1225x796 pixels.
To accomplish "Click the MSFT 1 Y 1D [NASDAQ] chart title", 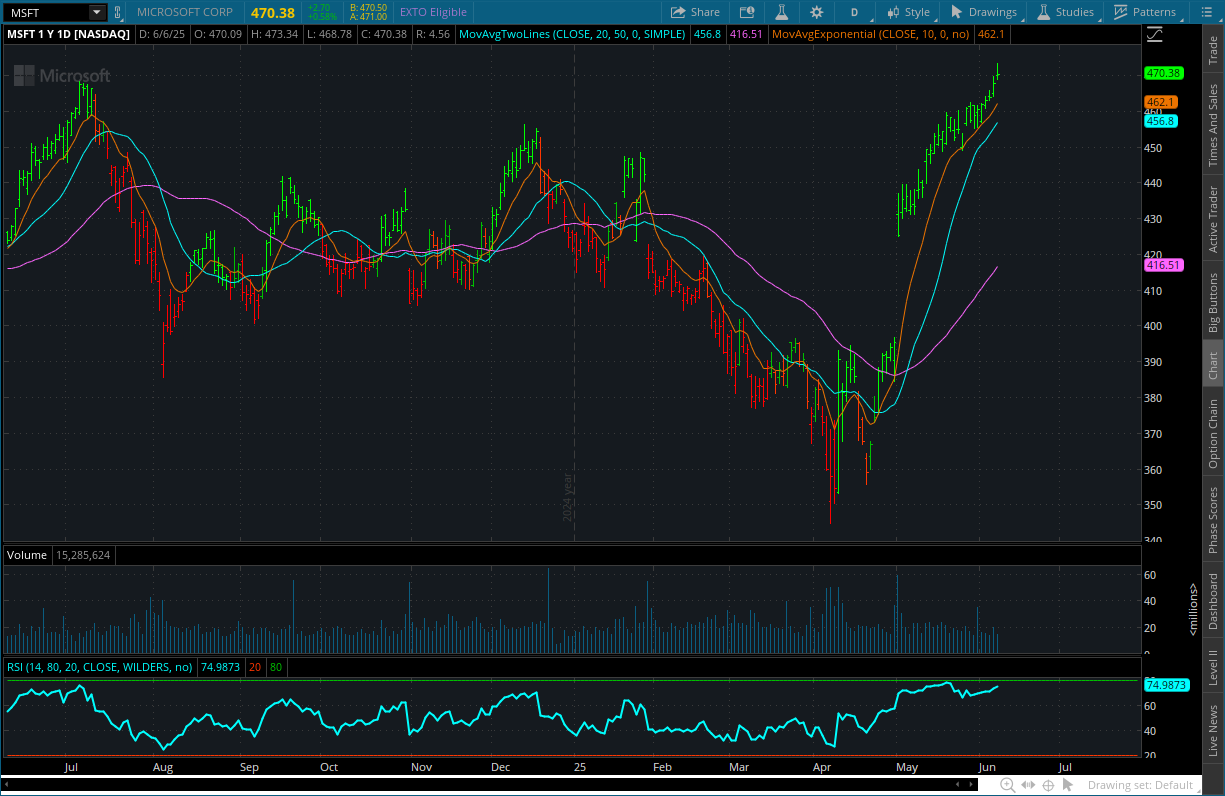I will tap(68, 34).
